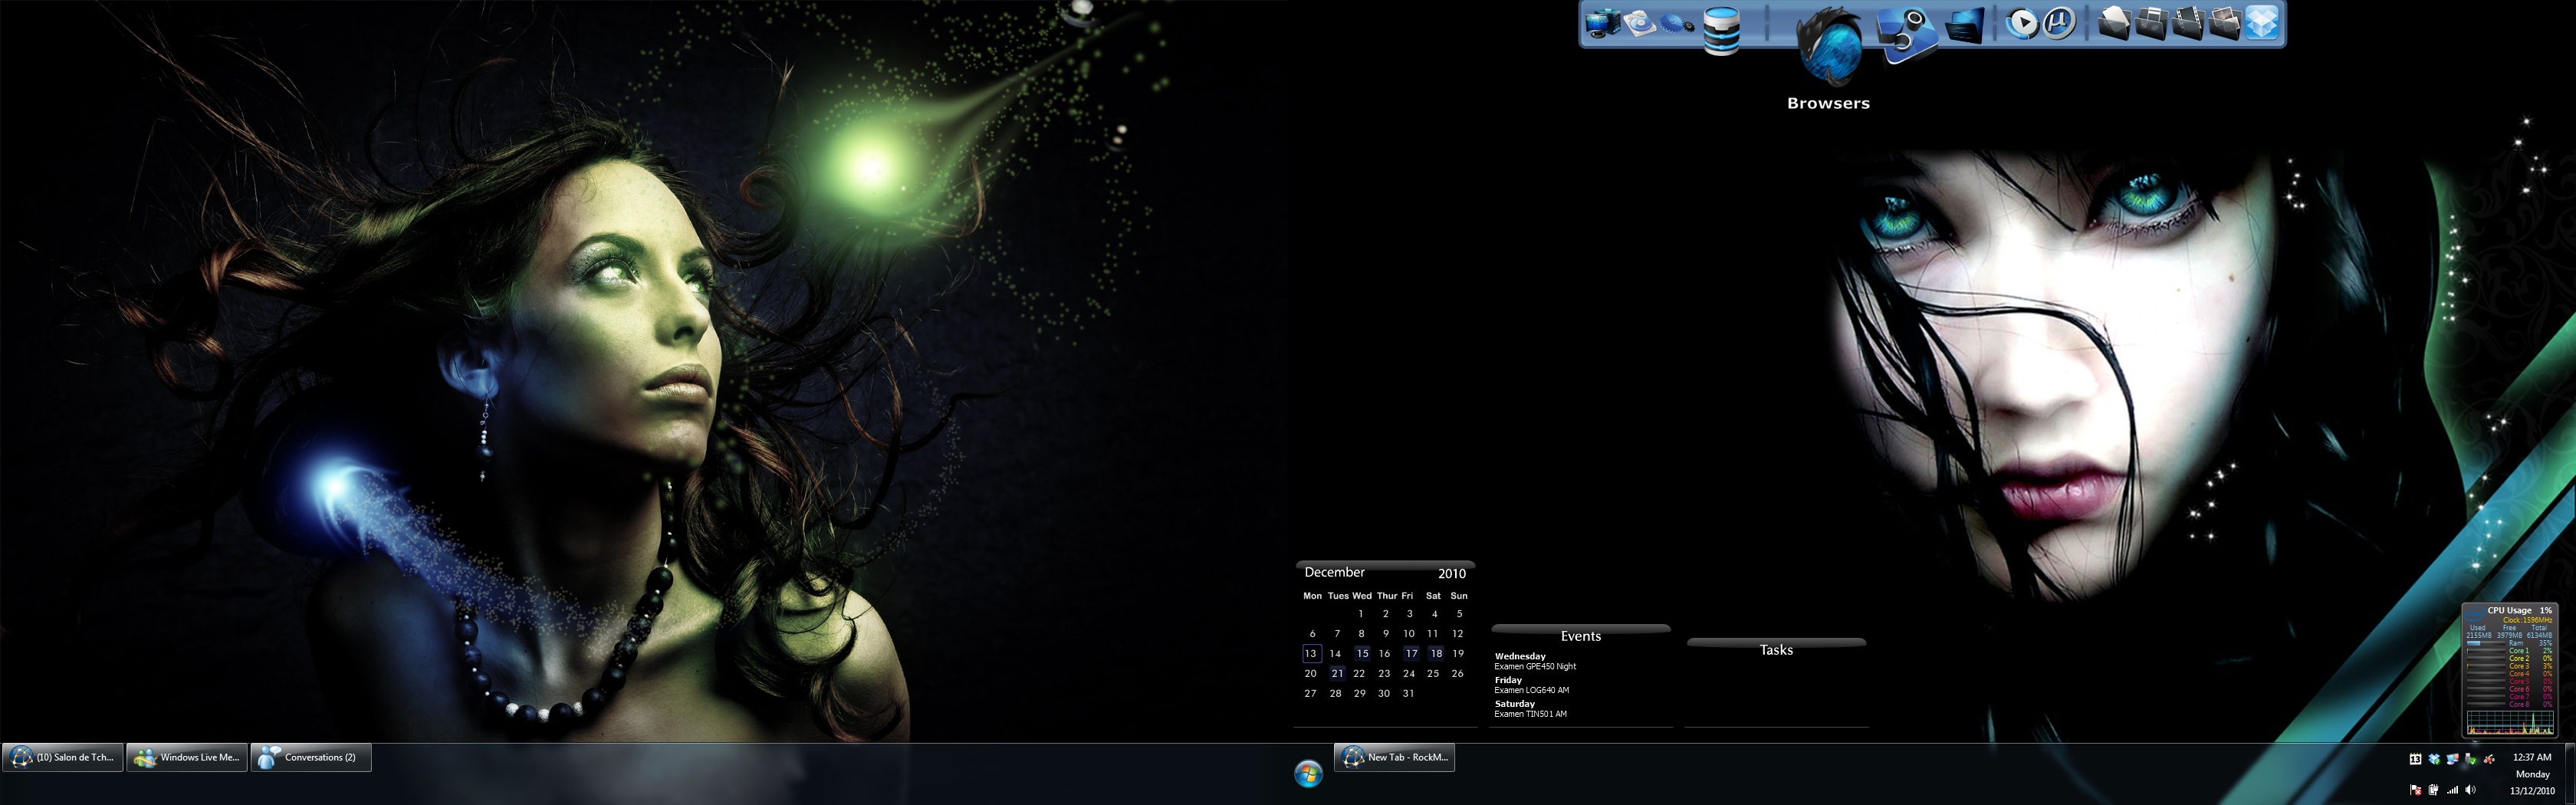Select date 25 in the calendar
This screenshot has height=805, width=2576.
tap(1433, 674)
